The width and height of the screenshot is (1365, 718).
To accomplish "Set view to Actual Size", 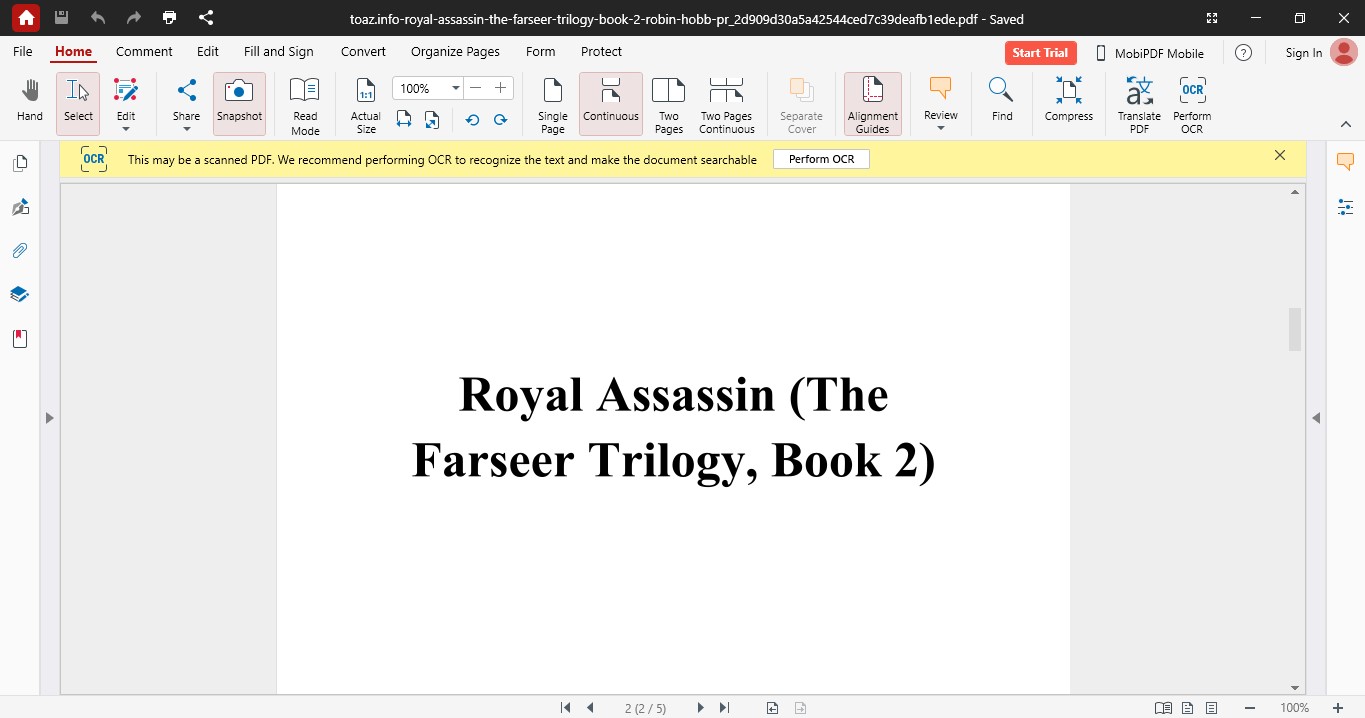I will tap(366, 104).
